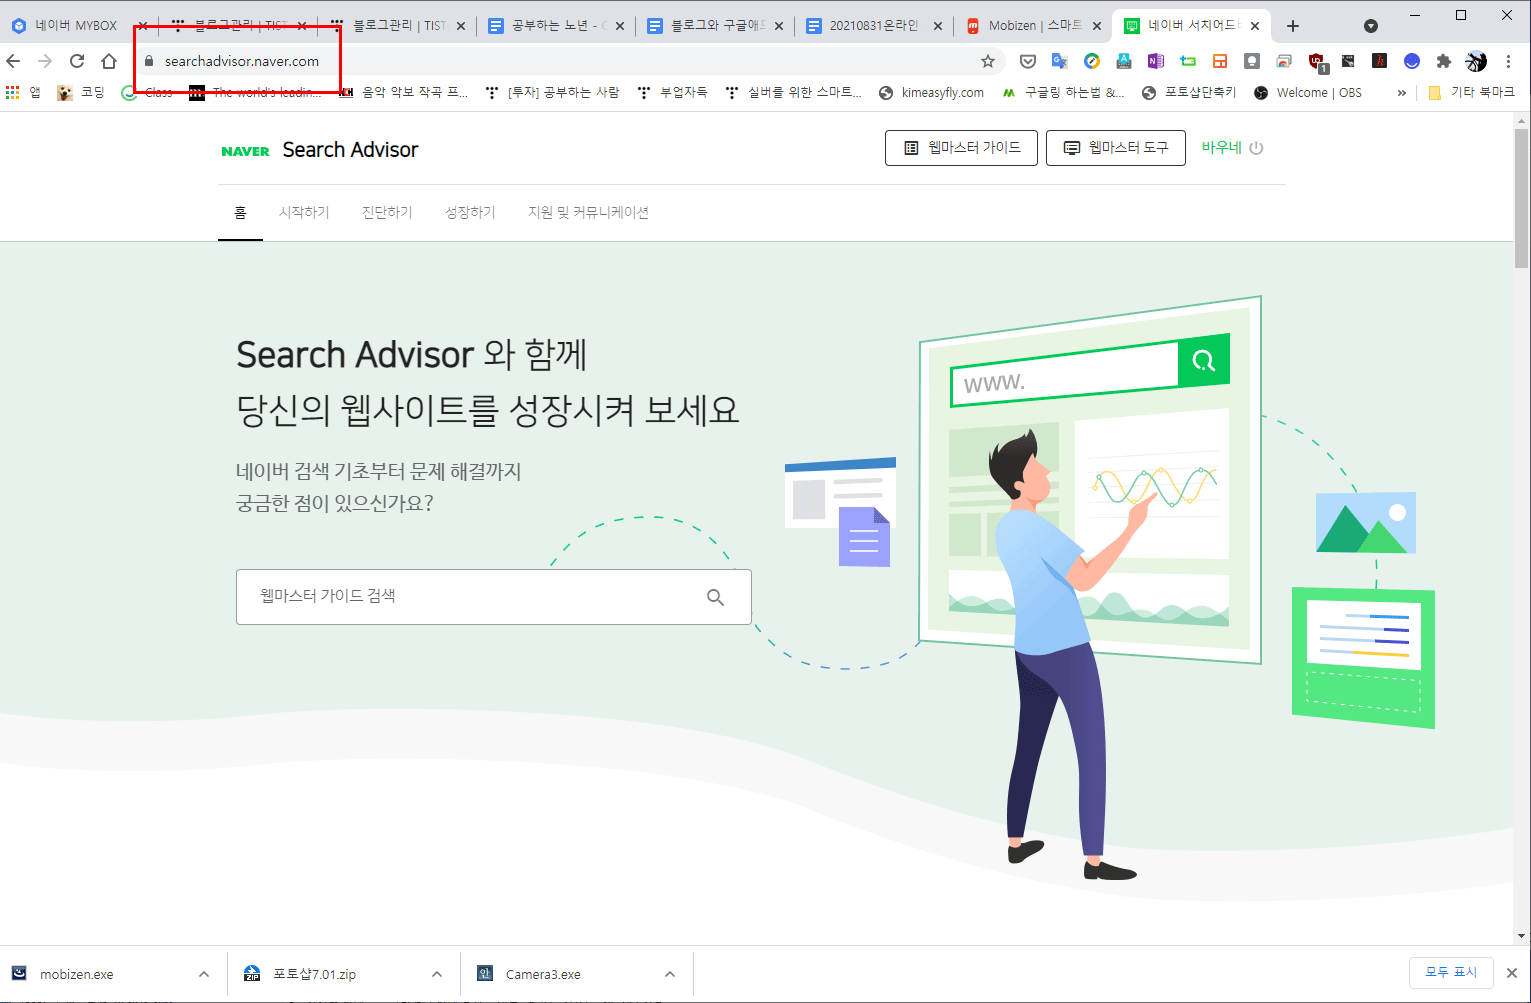Close the downloads bar with the X
Image resolution: width=1531 pixels, height=1003 pixels.
click(1513, 973)
